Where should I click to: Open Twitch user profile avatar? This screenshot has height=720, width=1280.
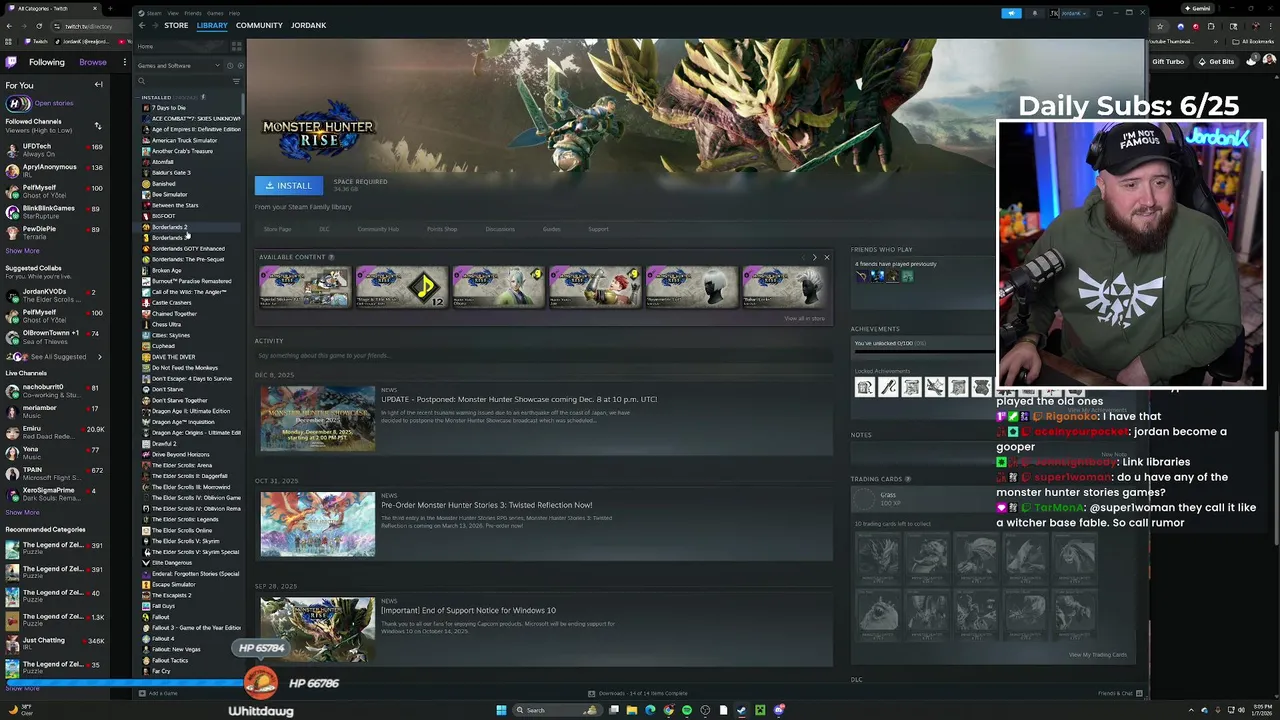point(1269,61)
